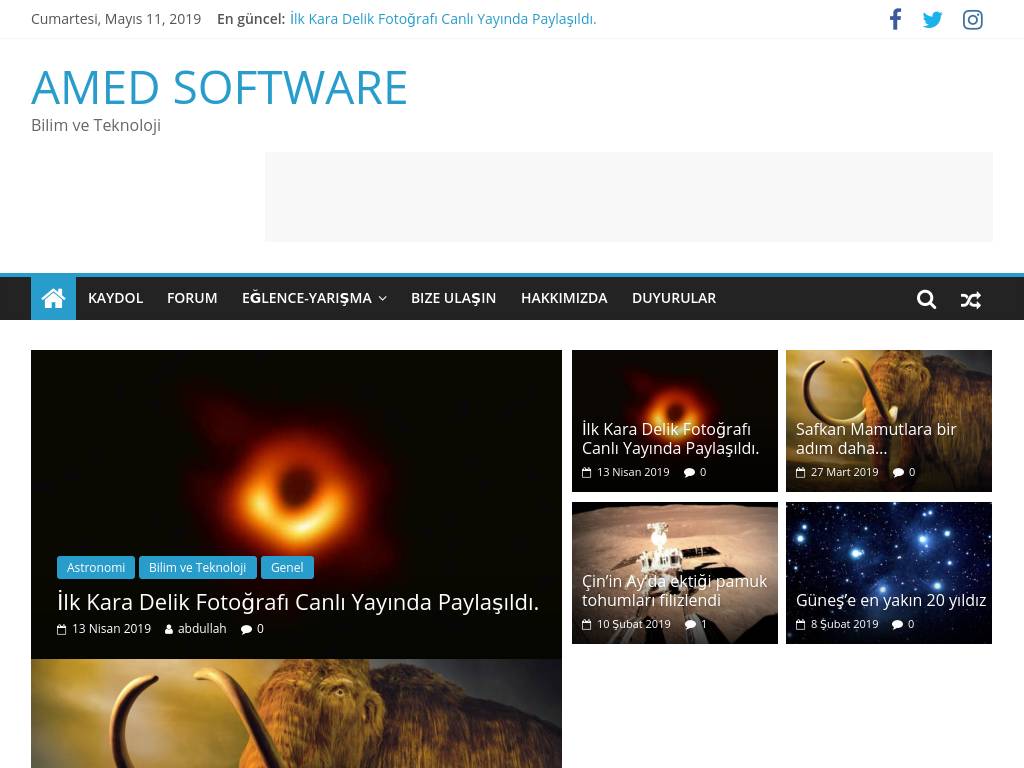Screen dimensions: 1024x768
Task: Click comment icon on Çin'in Ay'da card
Action: pyautogui.click(x=690, y=624)
